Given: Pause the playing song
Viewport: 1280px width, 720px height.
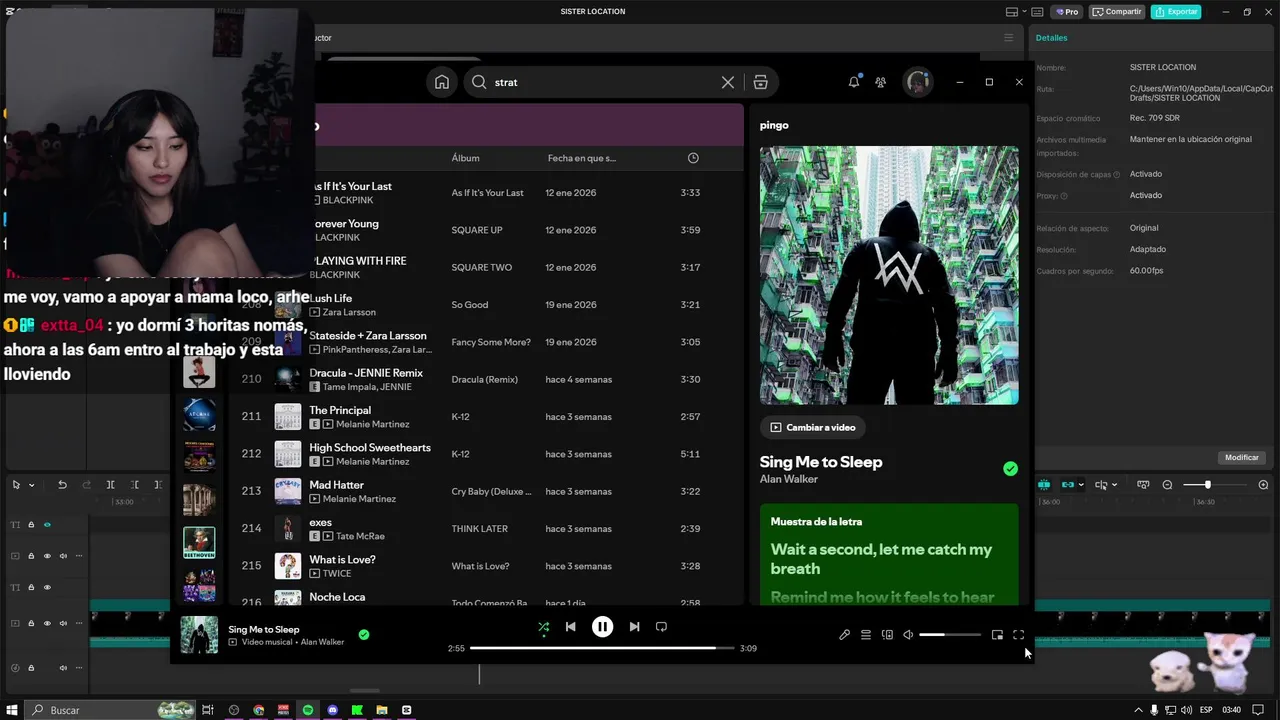Looking at the screenshot, I should click(602, 627).
